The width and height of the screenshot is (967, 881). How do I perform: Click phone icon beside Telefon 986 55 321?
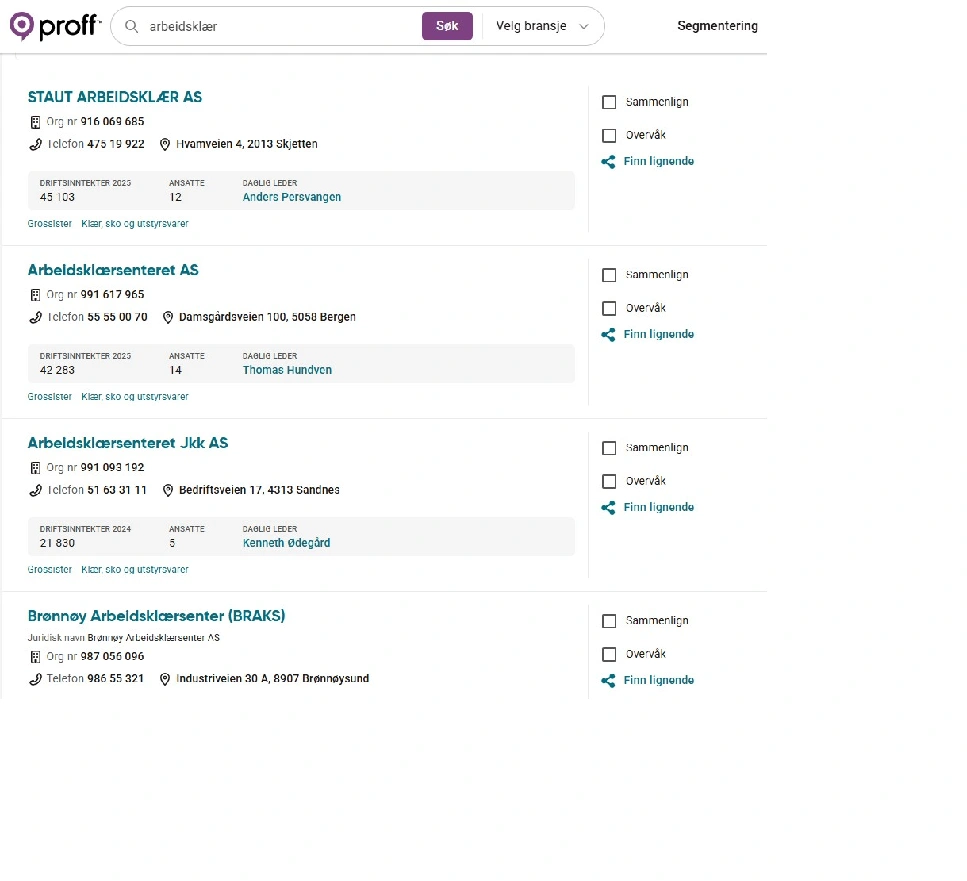tap(36, 679)
